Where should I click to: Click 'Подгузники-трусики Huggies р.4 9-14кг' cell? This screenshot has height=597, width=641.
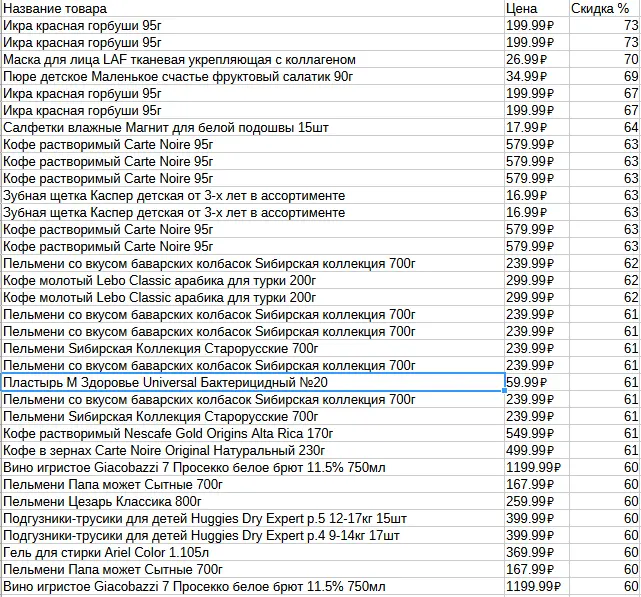[x=253, y=535]
